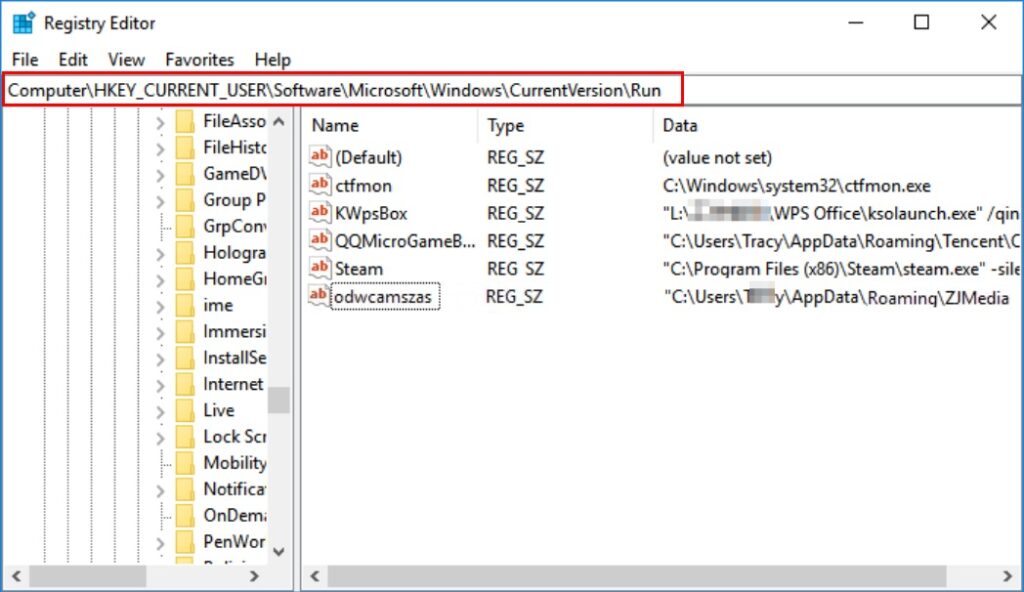Expand the PenWor tree node

click(x=160, y=542)
